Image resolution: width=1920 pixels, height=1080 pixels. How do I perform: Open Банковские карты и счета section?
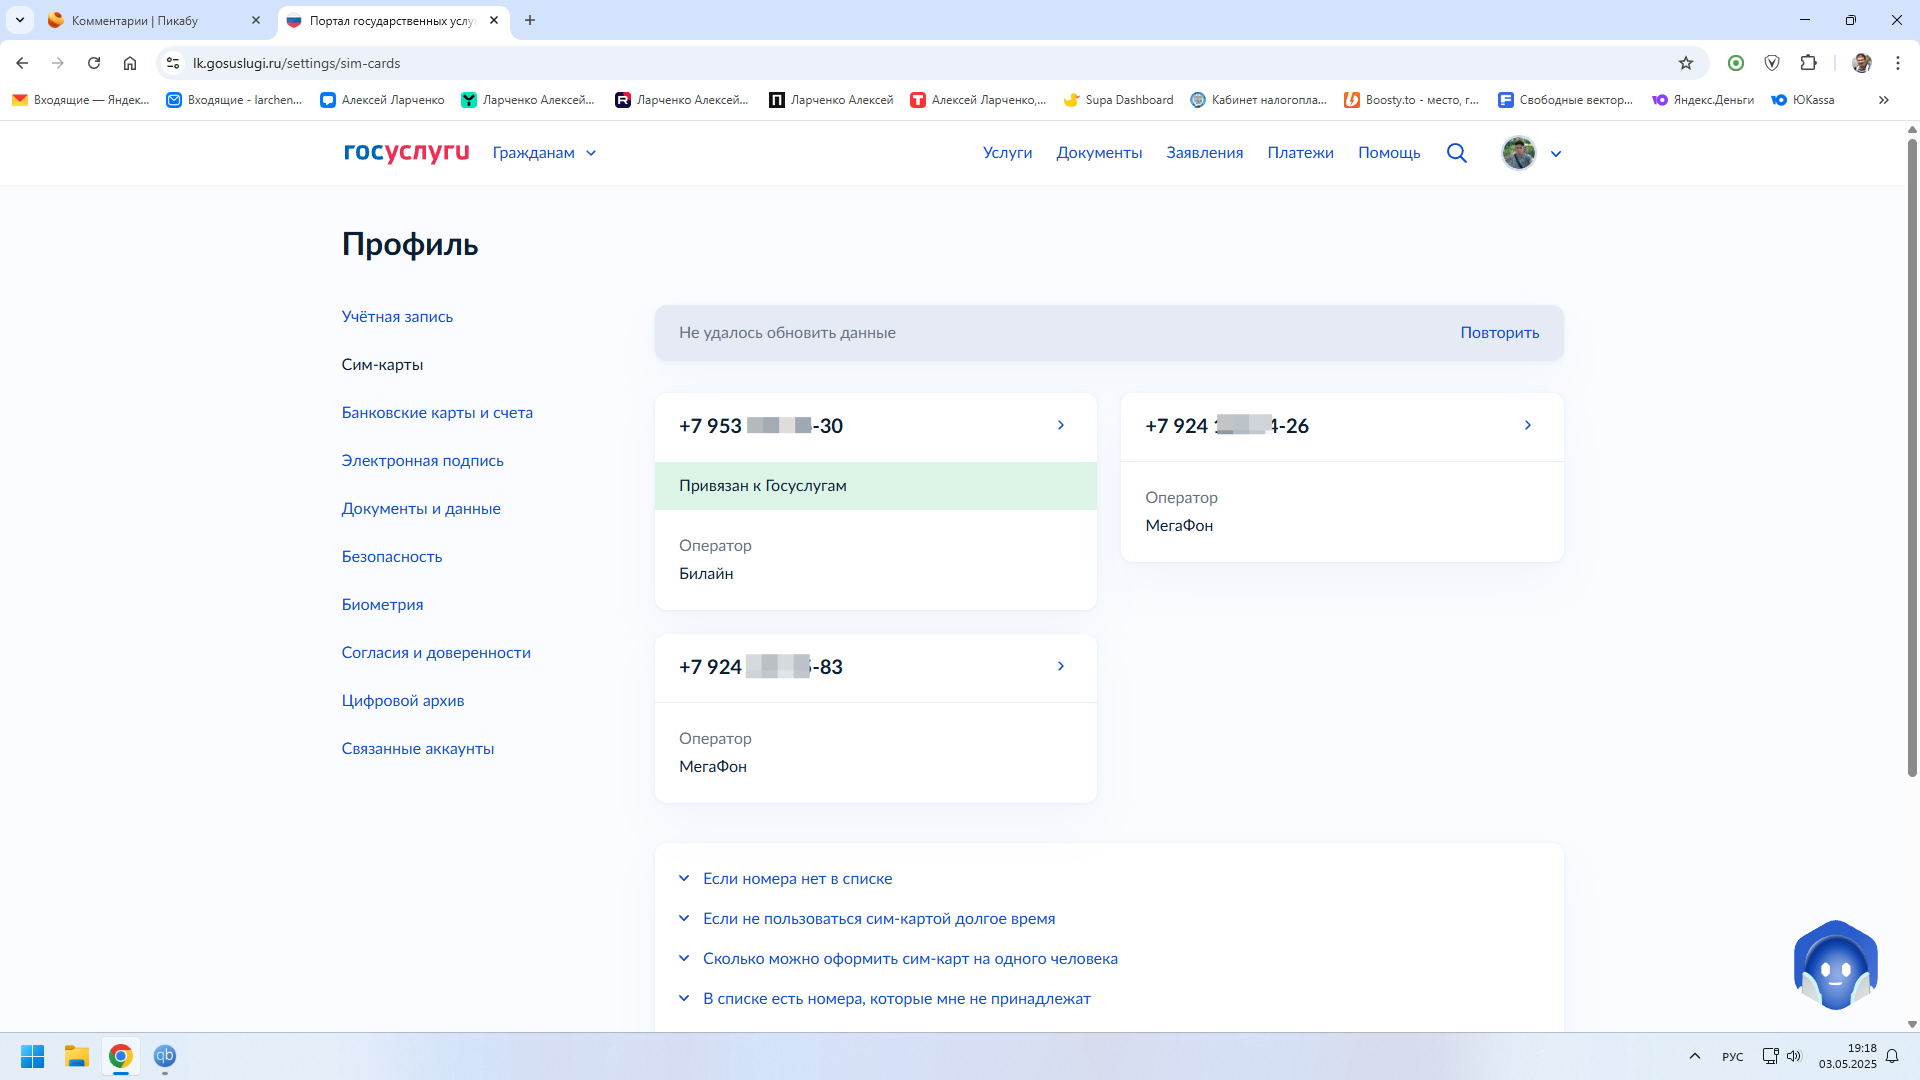point(437,413)
